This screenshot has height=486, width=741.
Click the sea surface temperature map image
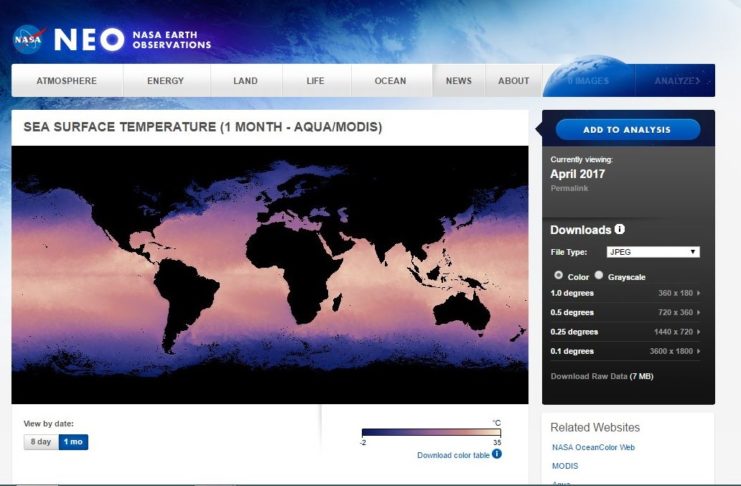tap(270, 274)
